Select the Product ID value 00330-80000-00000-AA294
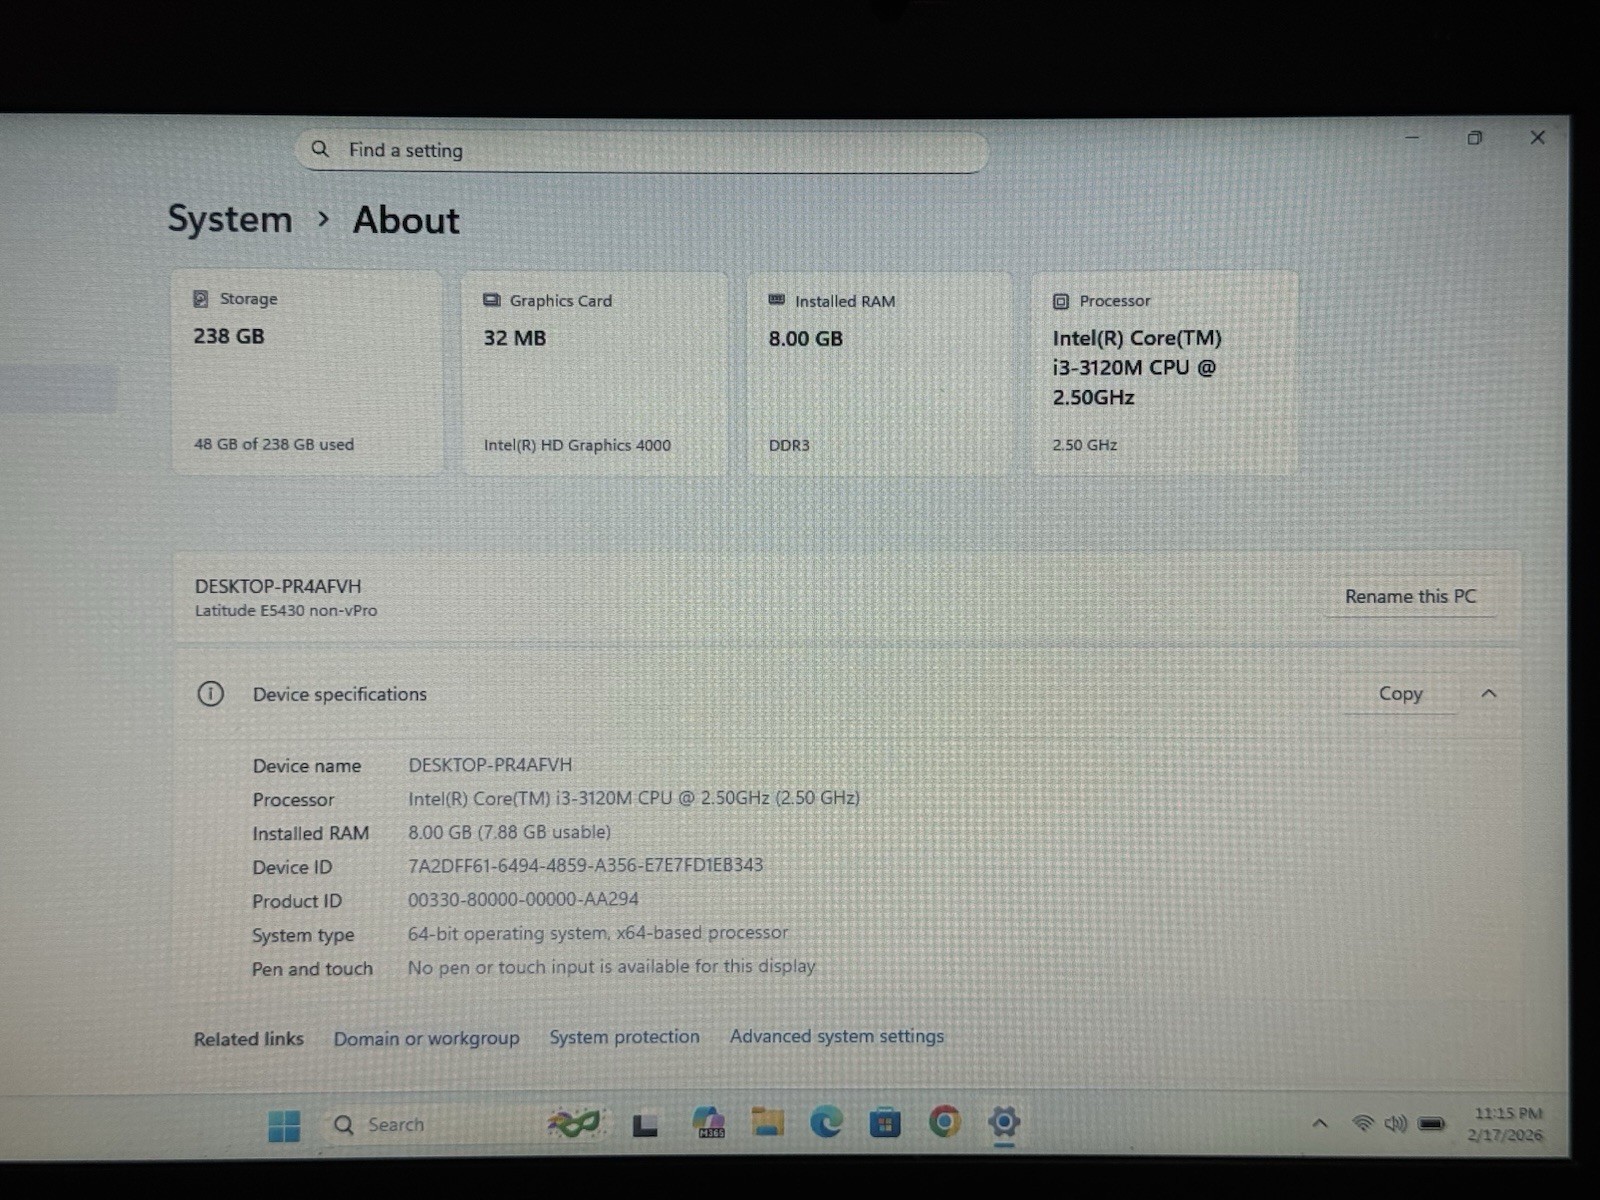The height and width of the screenshot is (1200, 1600). [523, 899]
